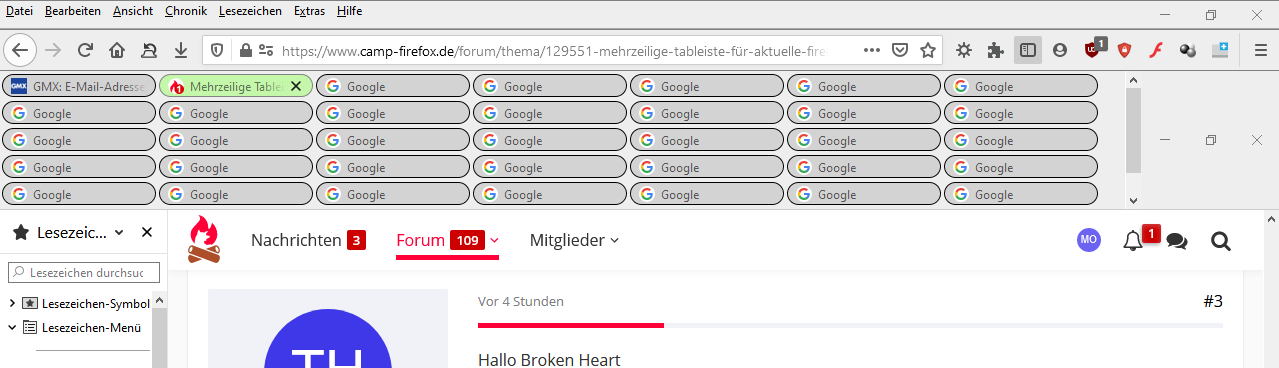Bookmark this page with star icon

tap(928, 50)
